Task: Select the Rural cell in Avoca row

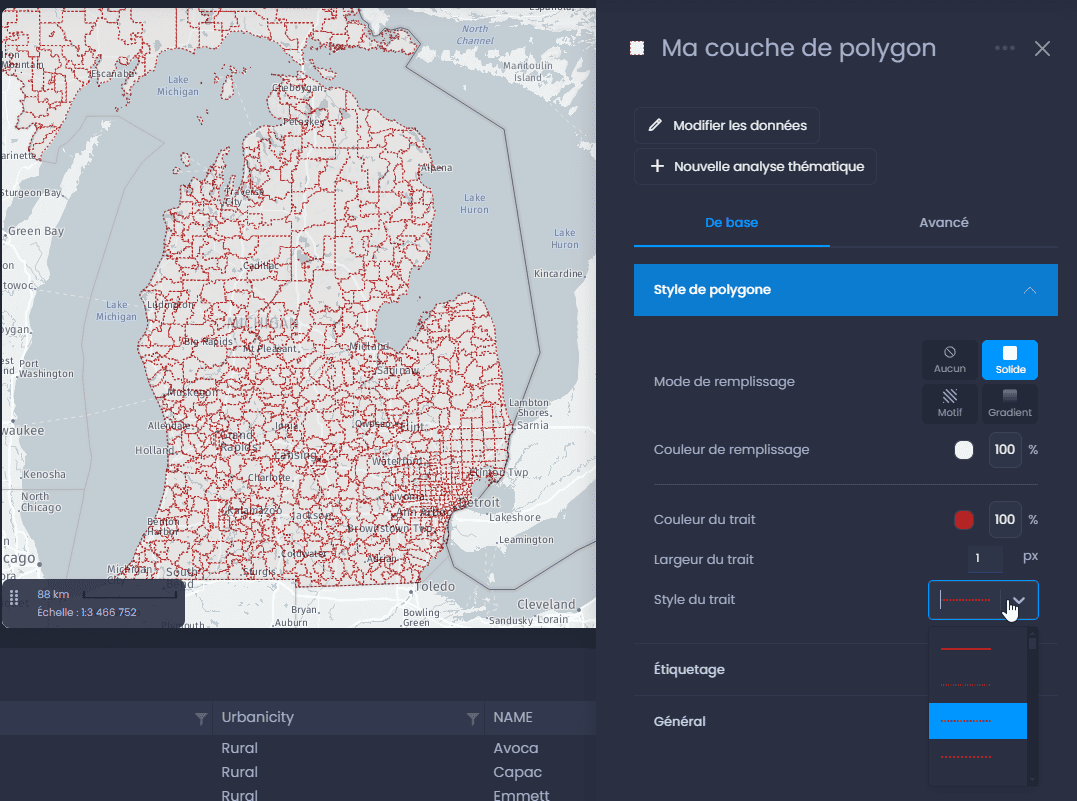Action: [x=240, y=748]
